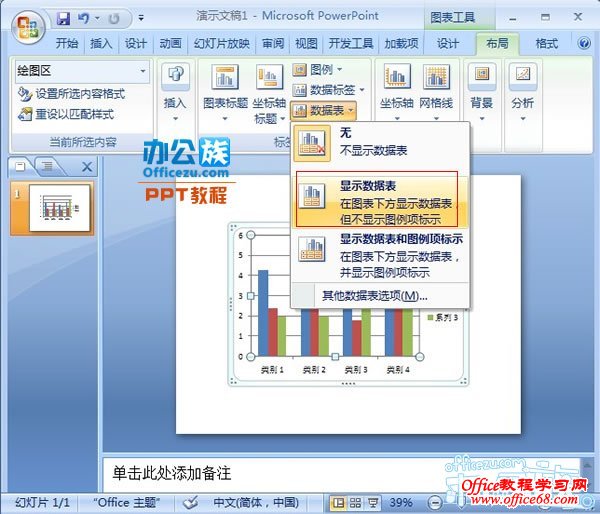
Task: Collapse the 数据表 data table dropdown
Action: (x=323, y=111)
